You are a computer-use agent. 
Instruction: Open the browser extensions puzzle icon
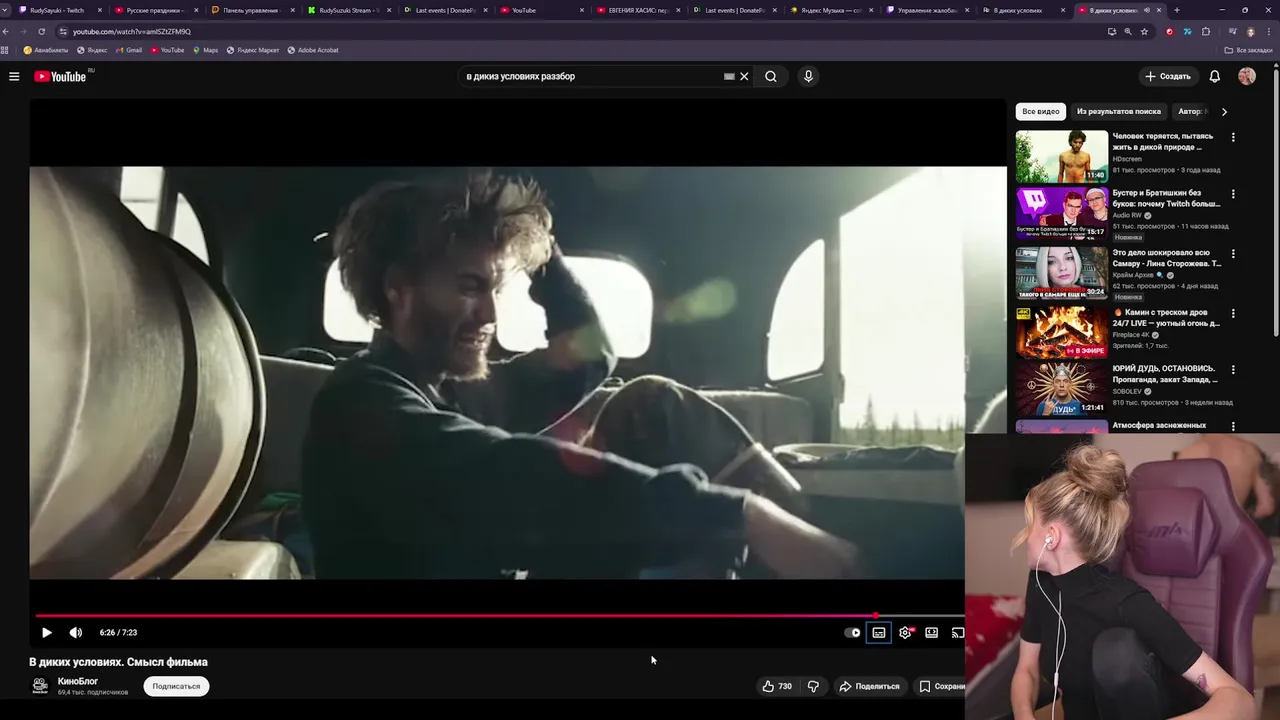[x=1206, y=31]
